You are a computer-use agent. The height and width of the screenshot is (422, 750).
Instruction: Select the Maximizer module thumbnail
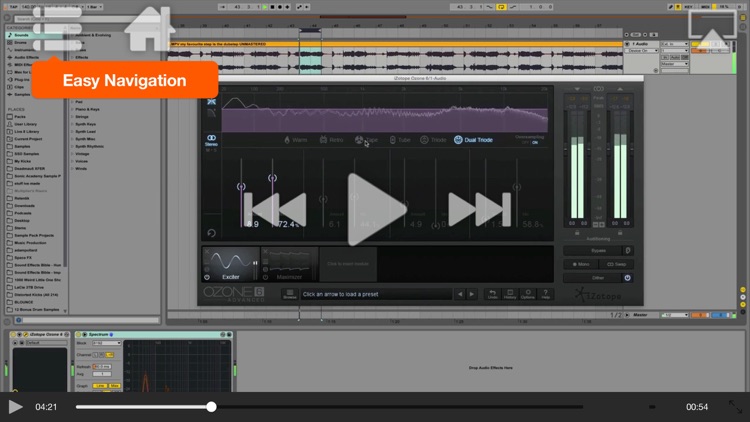click(289, 264)
